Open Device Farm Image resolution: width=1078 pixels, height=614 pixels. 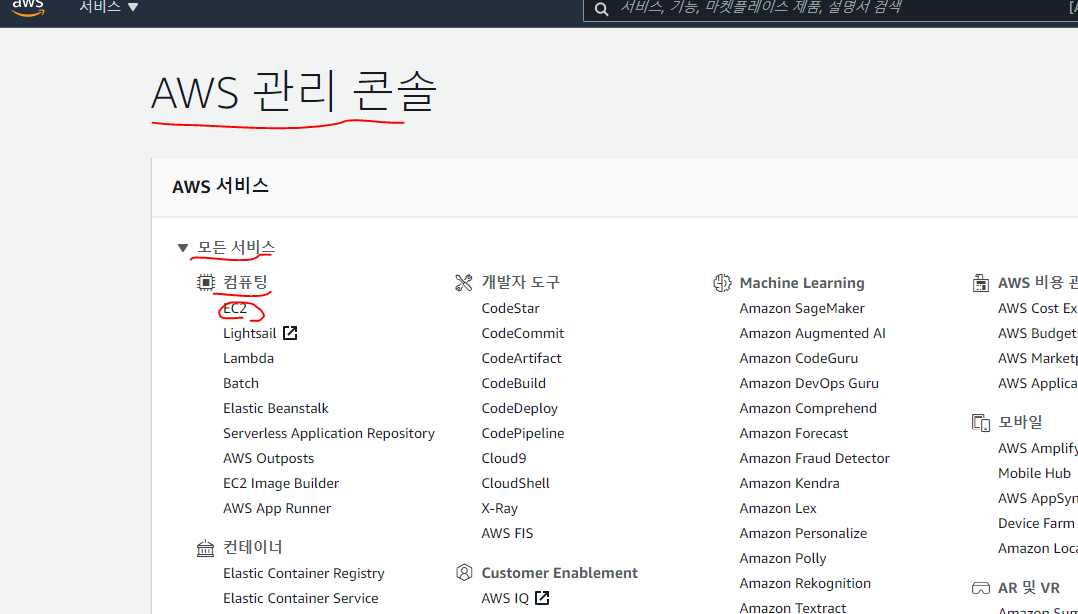point(1035,523)
